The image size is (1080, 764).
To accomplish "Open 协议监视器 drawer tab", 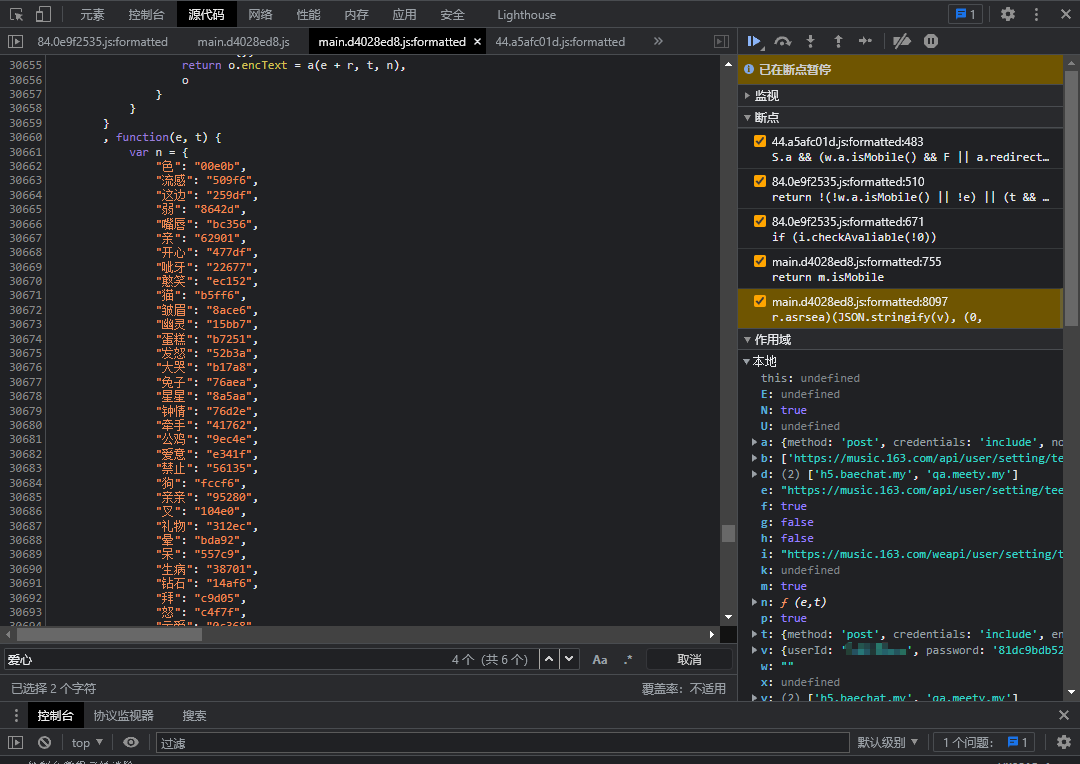I will point(123,716).
